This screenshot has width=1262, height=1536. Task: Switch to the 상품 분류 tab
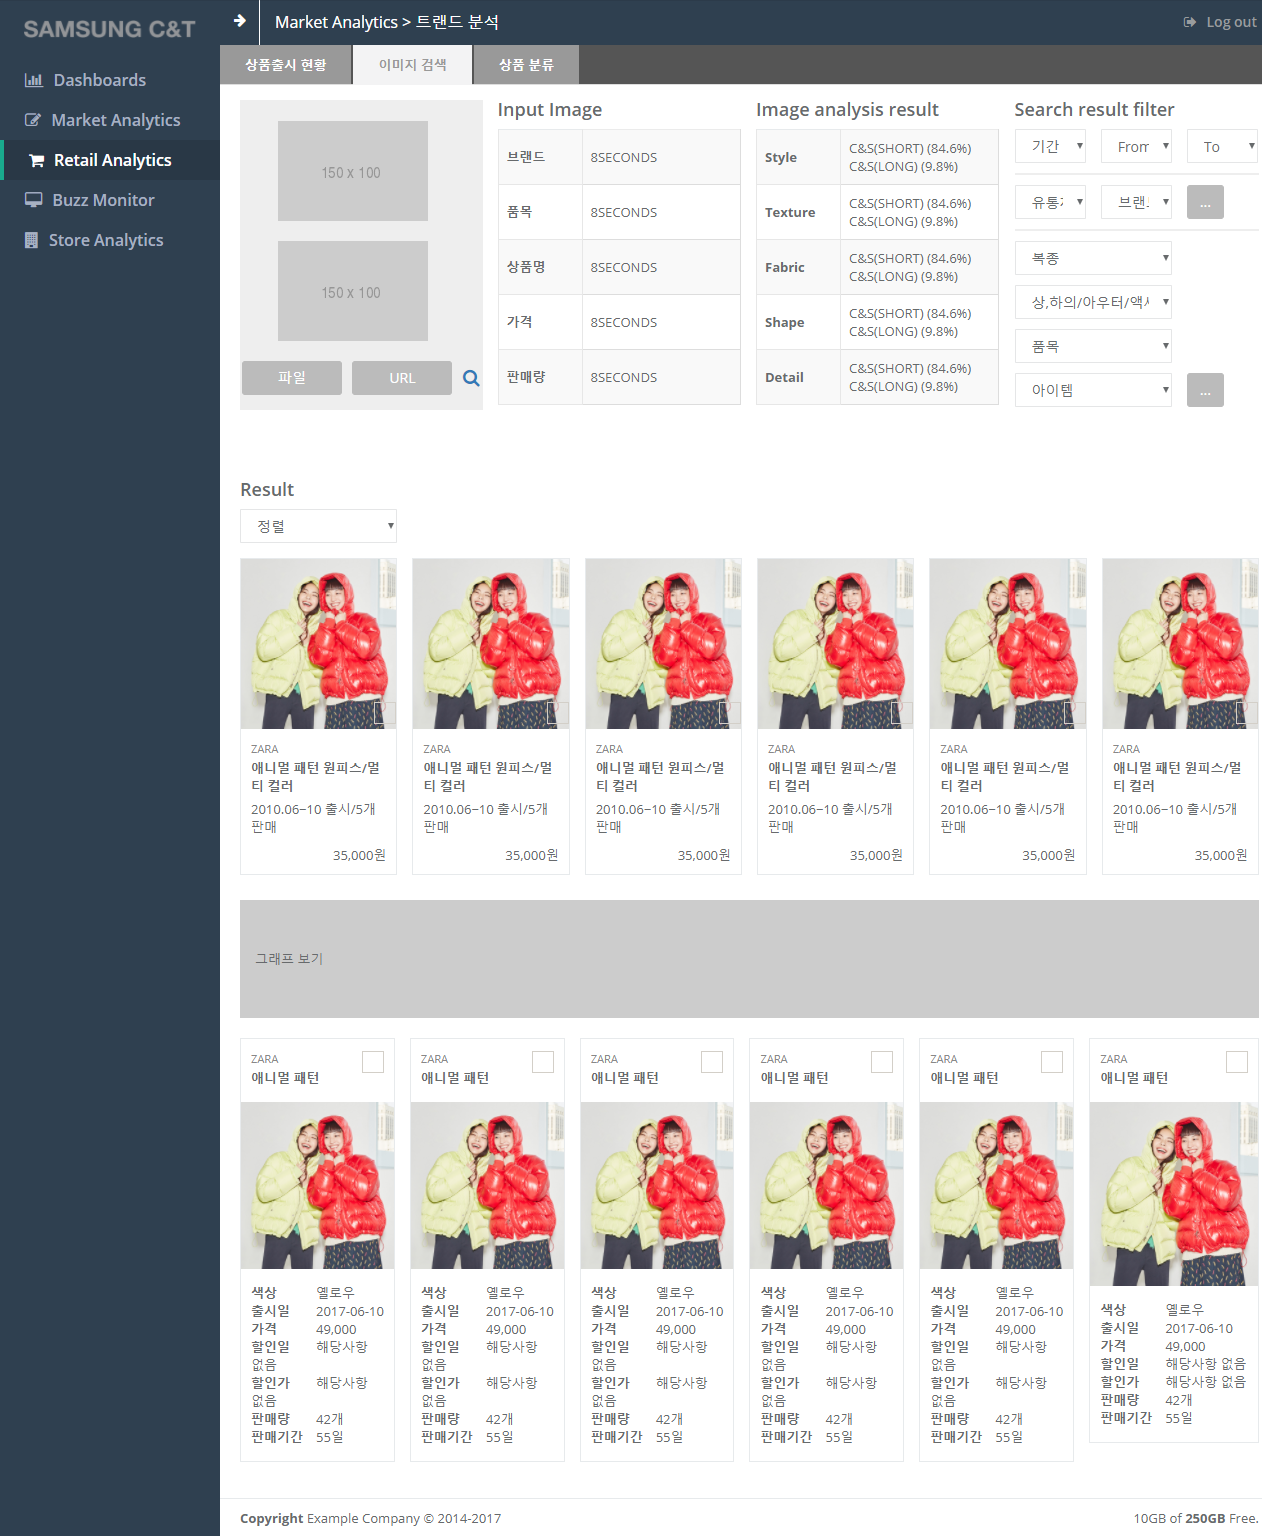click(x=526, y=65)
